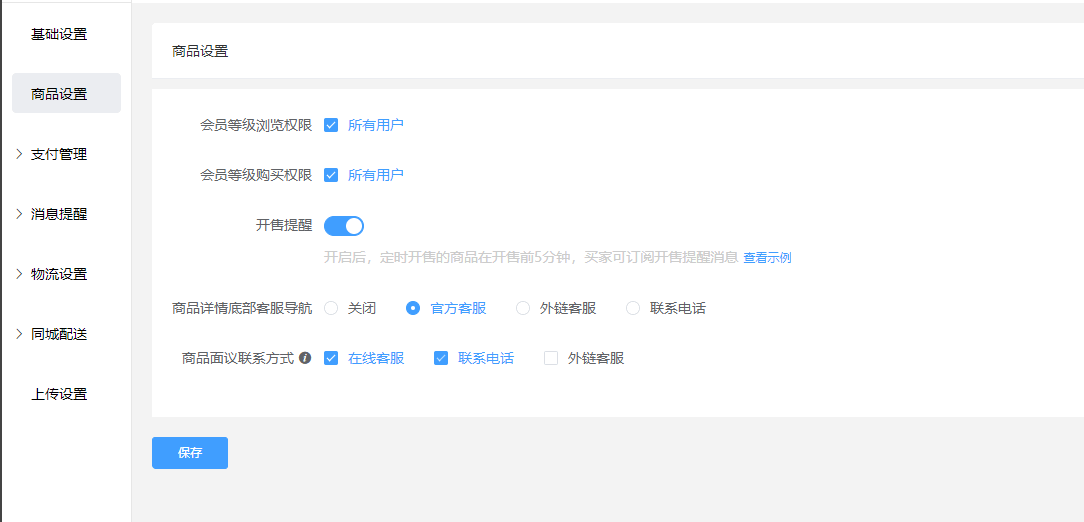
Task: Click the 开启后 hint text under 开售提醒
Action: point(531,258)
